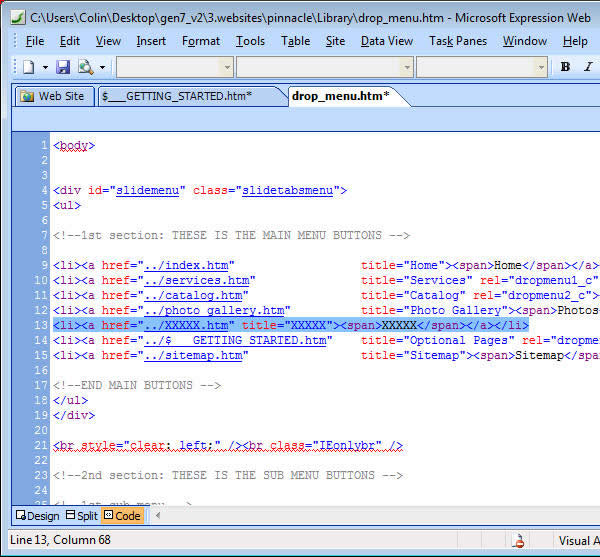Open the Style combo box
Viewport: 600px width, 557px height.
pyautogui.click(x=175, y=67)
